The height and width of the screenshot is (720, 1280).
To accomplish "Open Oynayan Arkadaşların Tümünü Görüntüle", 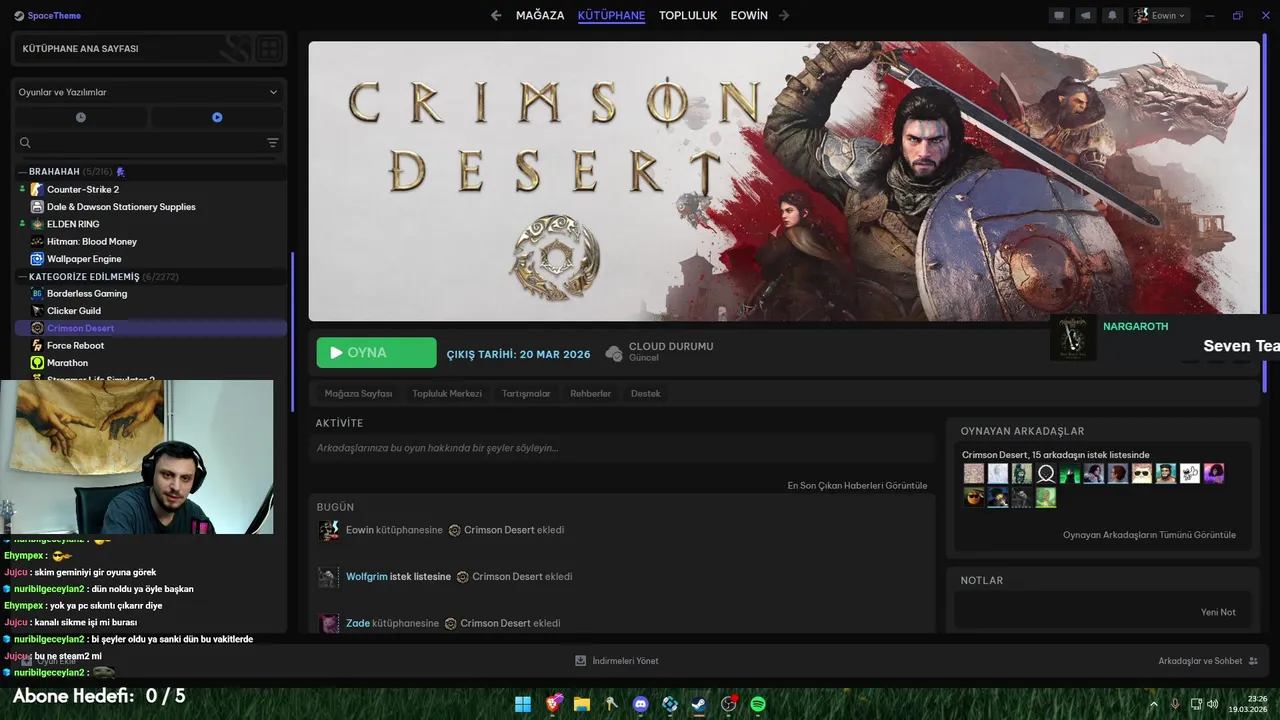I will 1149,535.
